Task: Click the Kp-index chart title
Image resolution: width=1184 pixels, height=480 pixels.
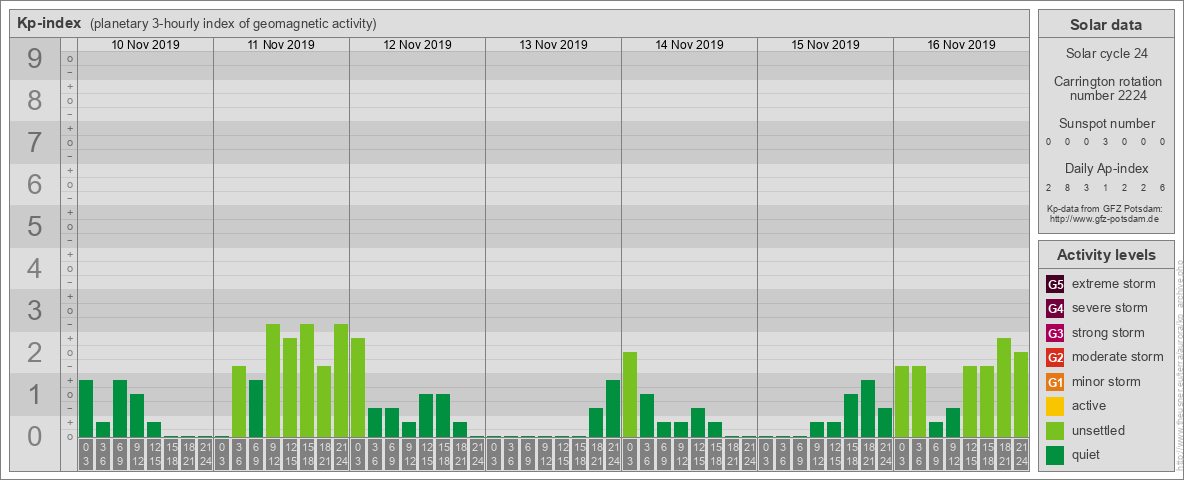Action: coord(49,23)
